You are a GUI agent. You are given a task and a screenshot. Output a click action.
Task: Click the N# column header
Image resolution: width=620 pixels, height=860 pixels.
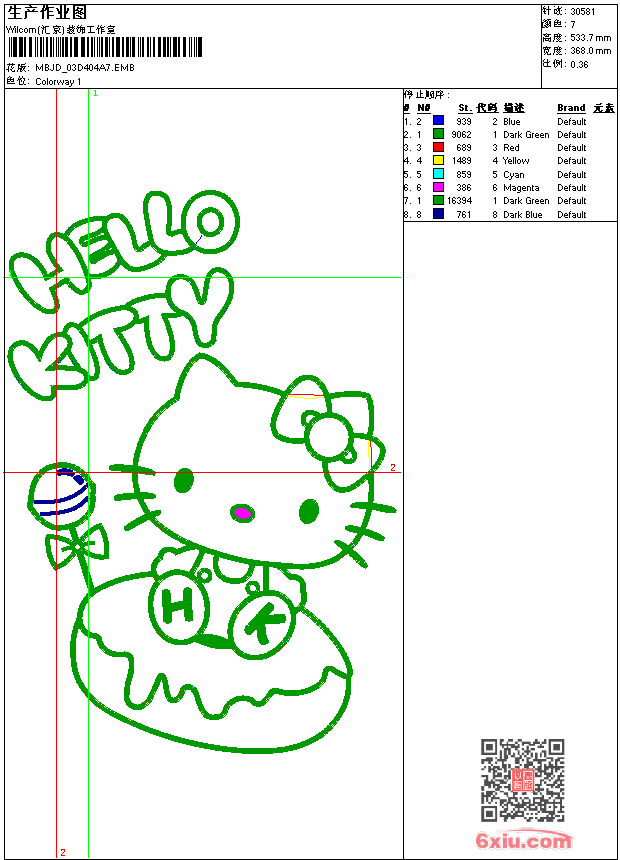tap(424, 108)
